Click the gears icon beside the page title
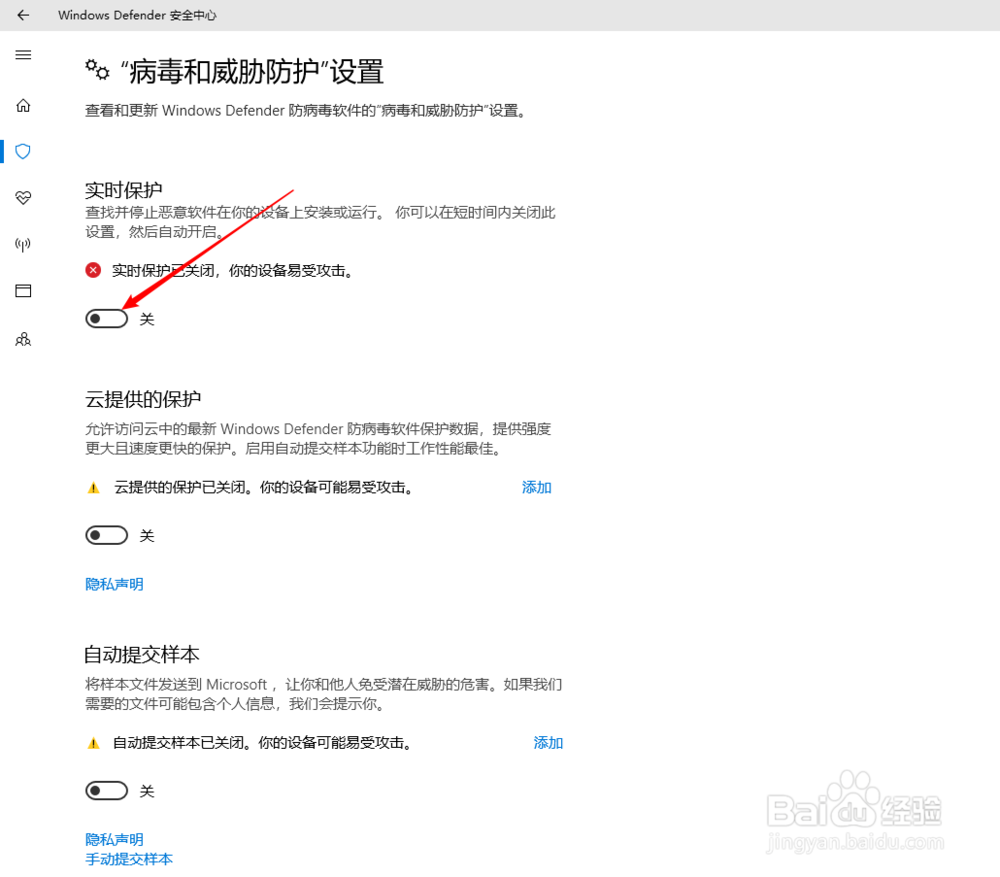1000x877 pixels. (98, 70)
